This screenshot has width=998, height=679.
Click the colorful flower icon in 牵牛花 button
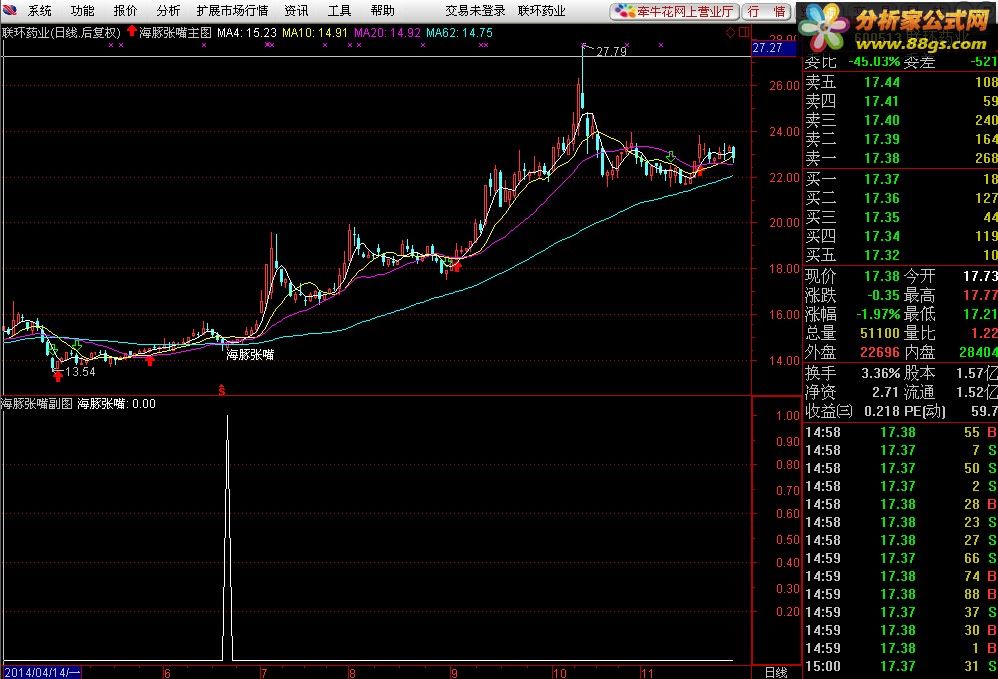click(x=625, y=11)
